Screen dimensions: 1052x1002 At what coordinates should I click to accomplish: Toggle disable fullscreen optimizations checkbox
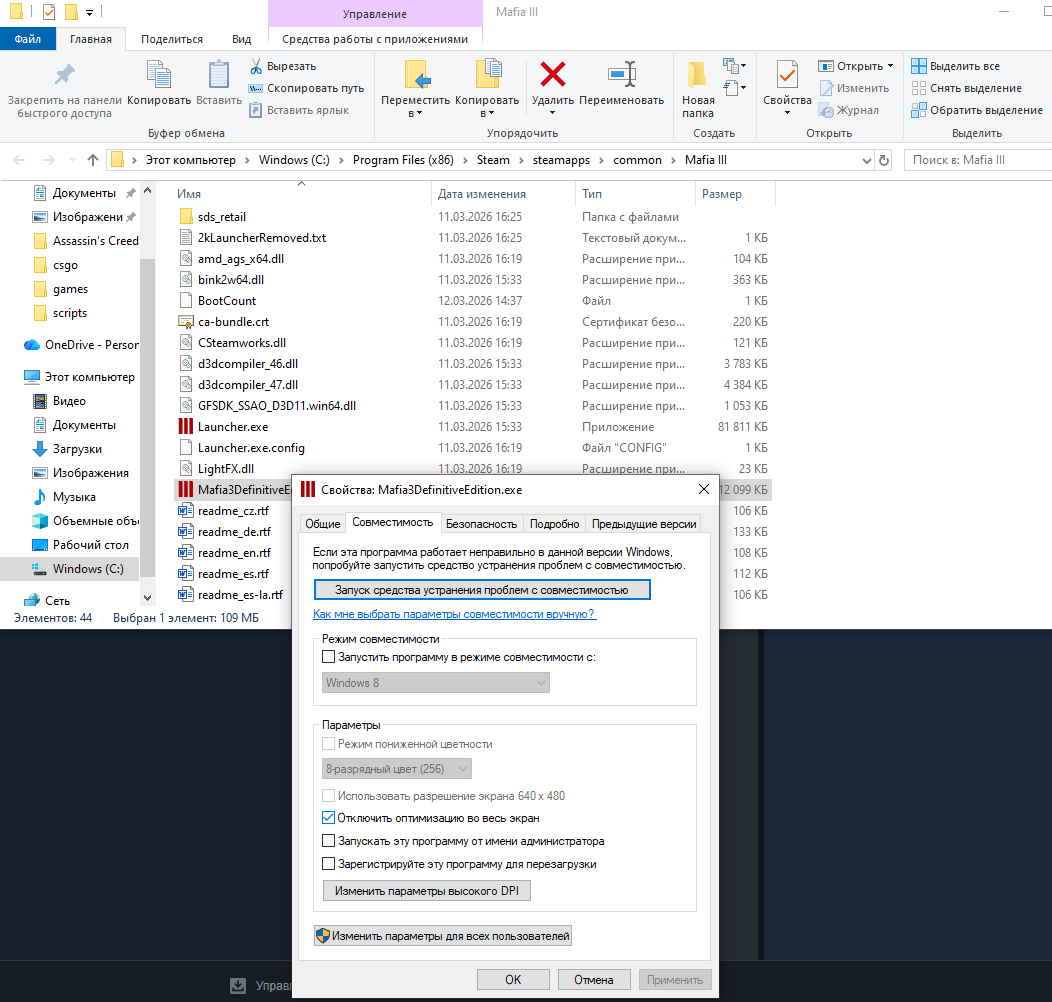pos(328,818)
